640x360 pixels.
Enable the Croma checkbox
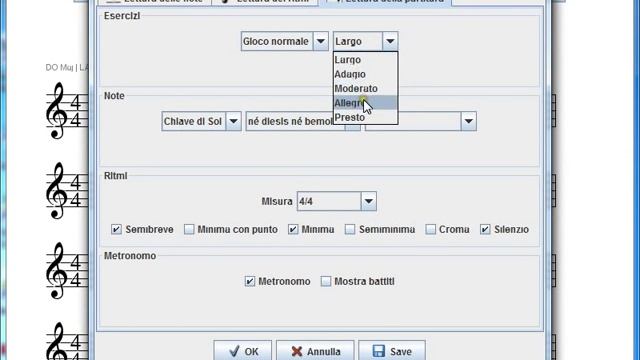[430, 229]
